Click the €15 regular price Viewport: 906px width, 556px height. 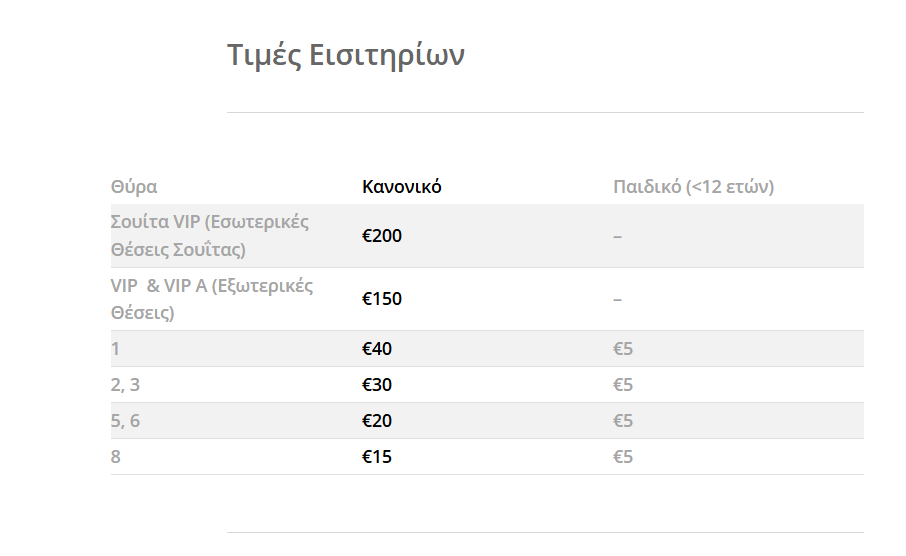click(377, 457)
